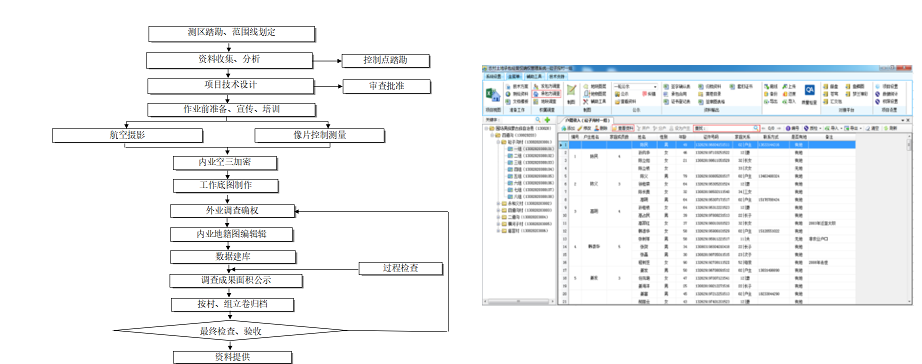Click the red-outlined view data button on grid toolbar
Image resolution: width=922 pixels, height=364 pixels.
click(623, 128)
